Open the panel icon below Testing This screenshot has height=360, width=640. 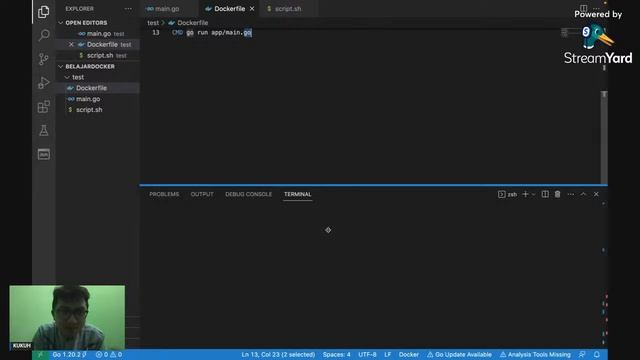tap(44, 154)
